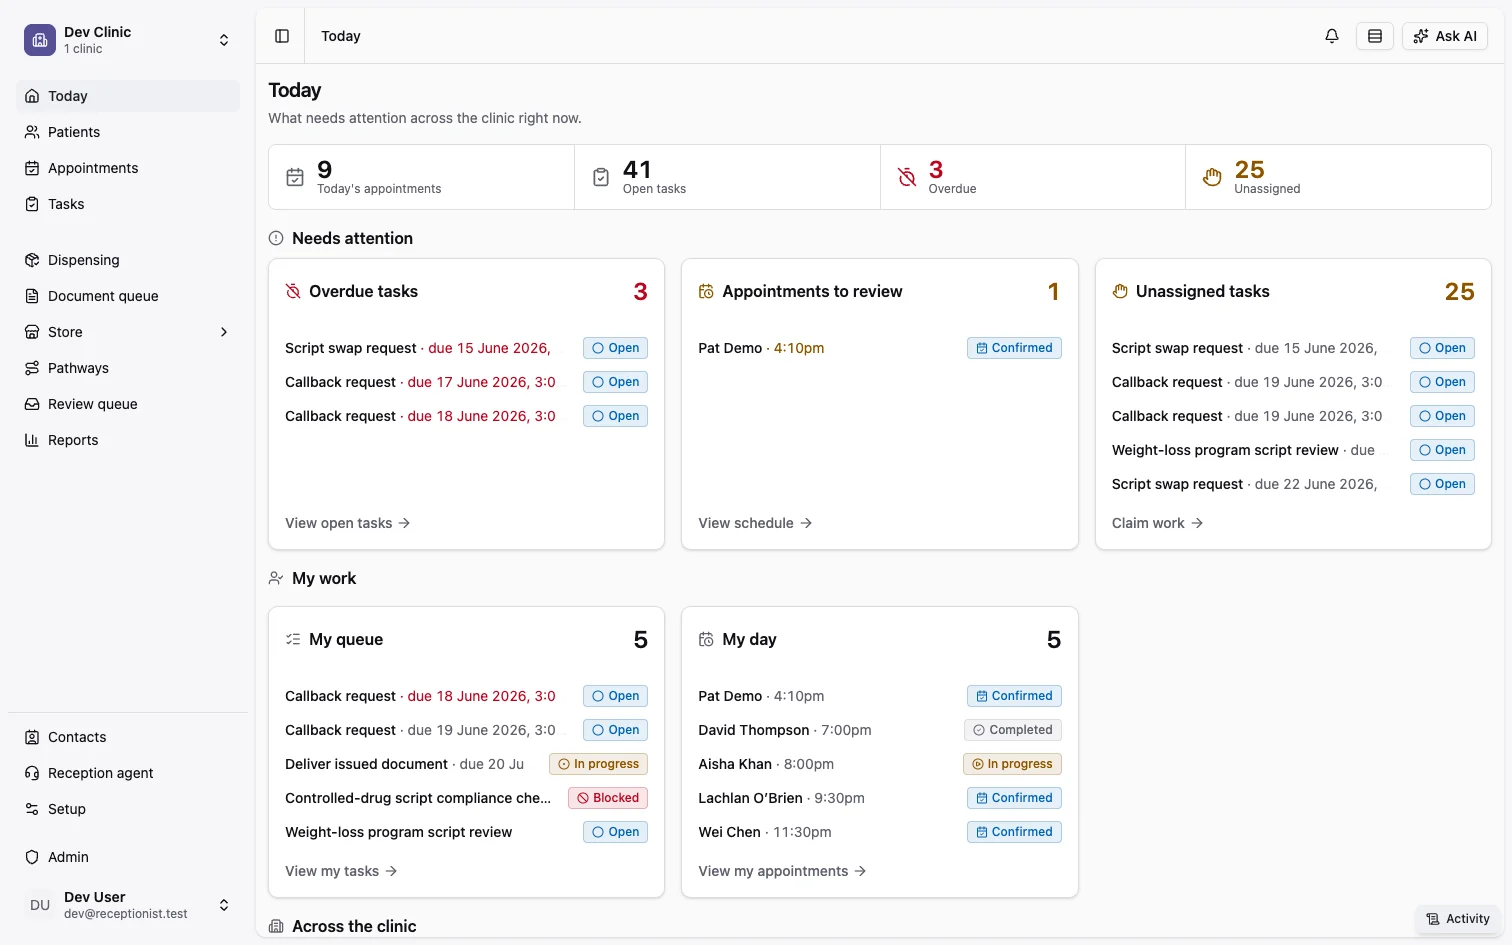Screen dimensions: 1512x945
Task: Click the Store icon in sidebar
Action: pyautogui.click(x=32, y=332)
